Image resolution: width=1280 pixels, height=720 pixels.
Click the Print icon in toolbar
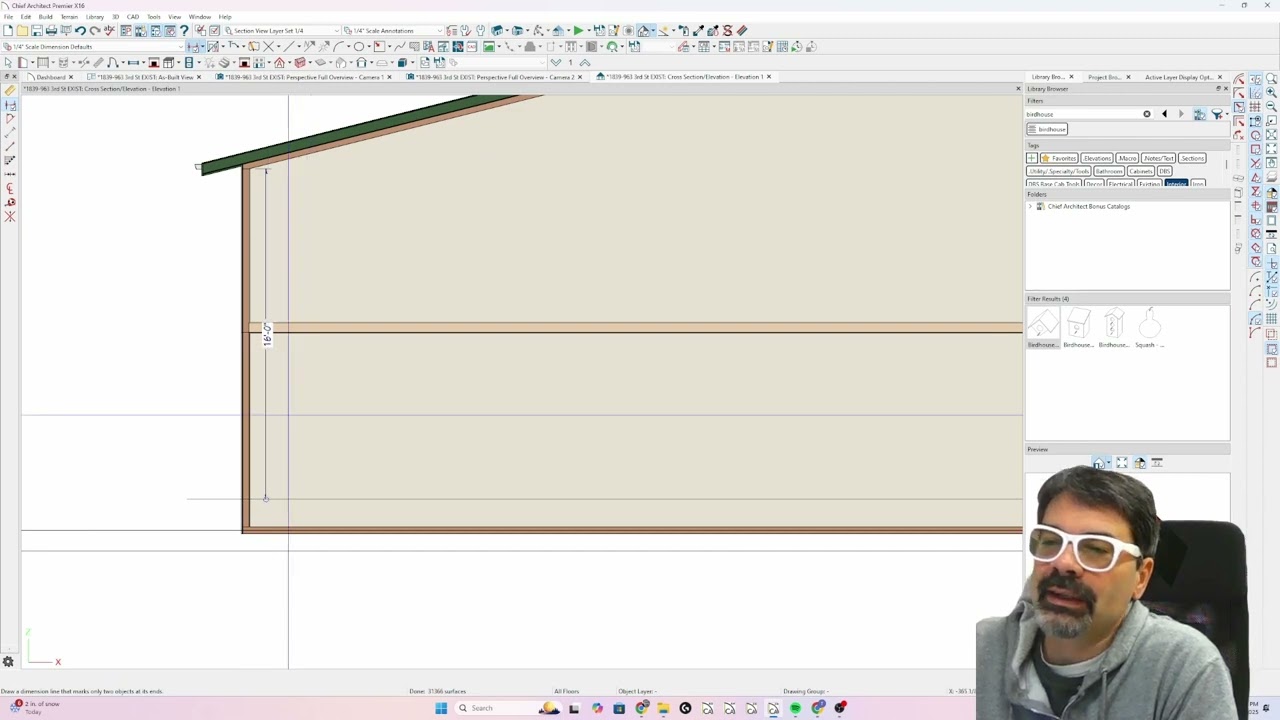51,30
